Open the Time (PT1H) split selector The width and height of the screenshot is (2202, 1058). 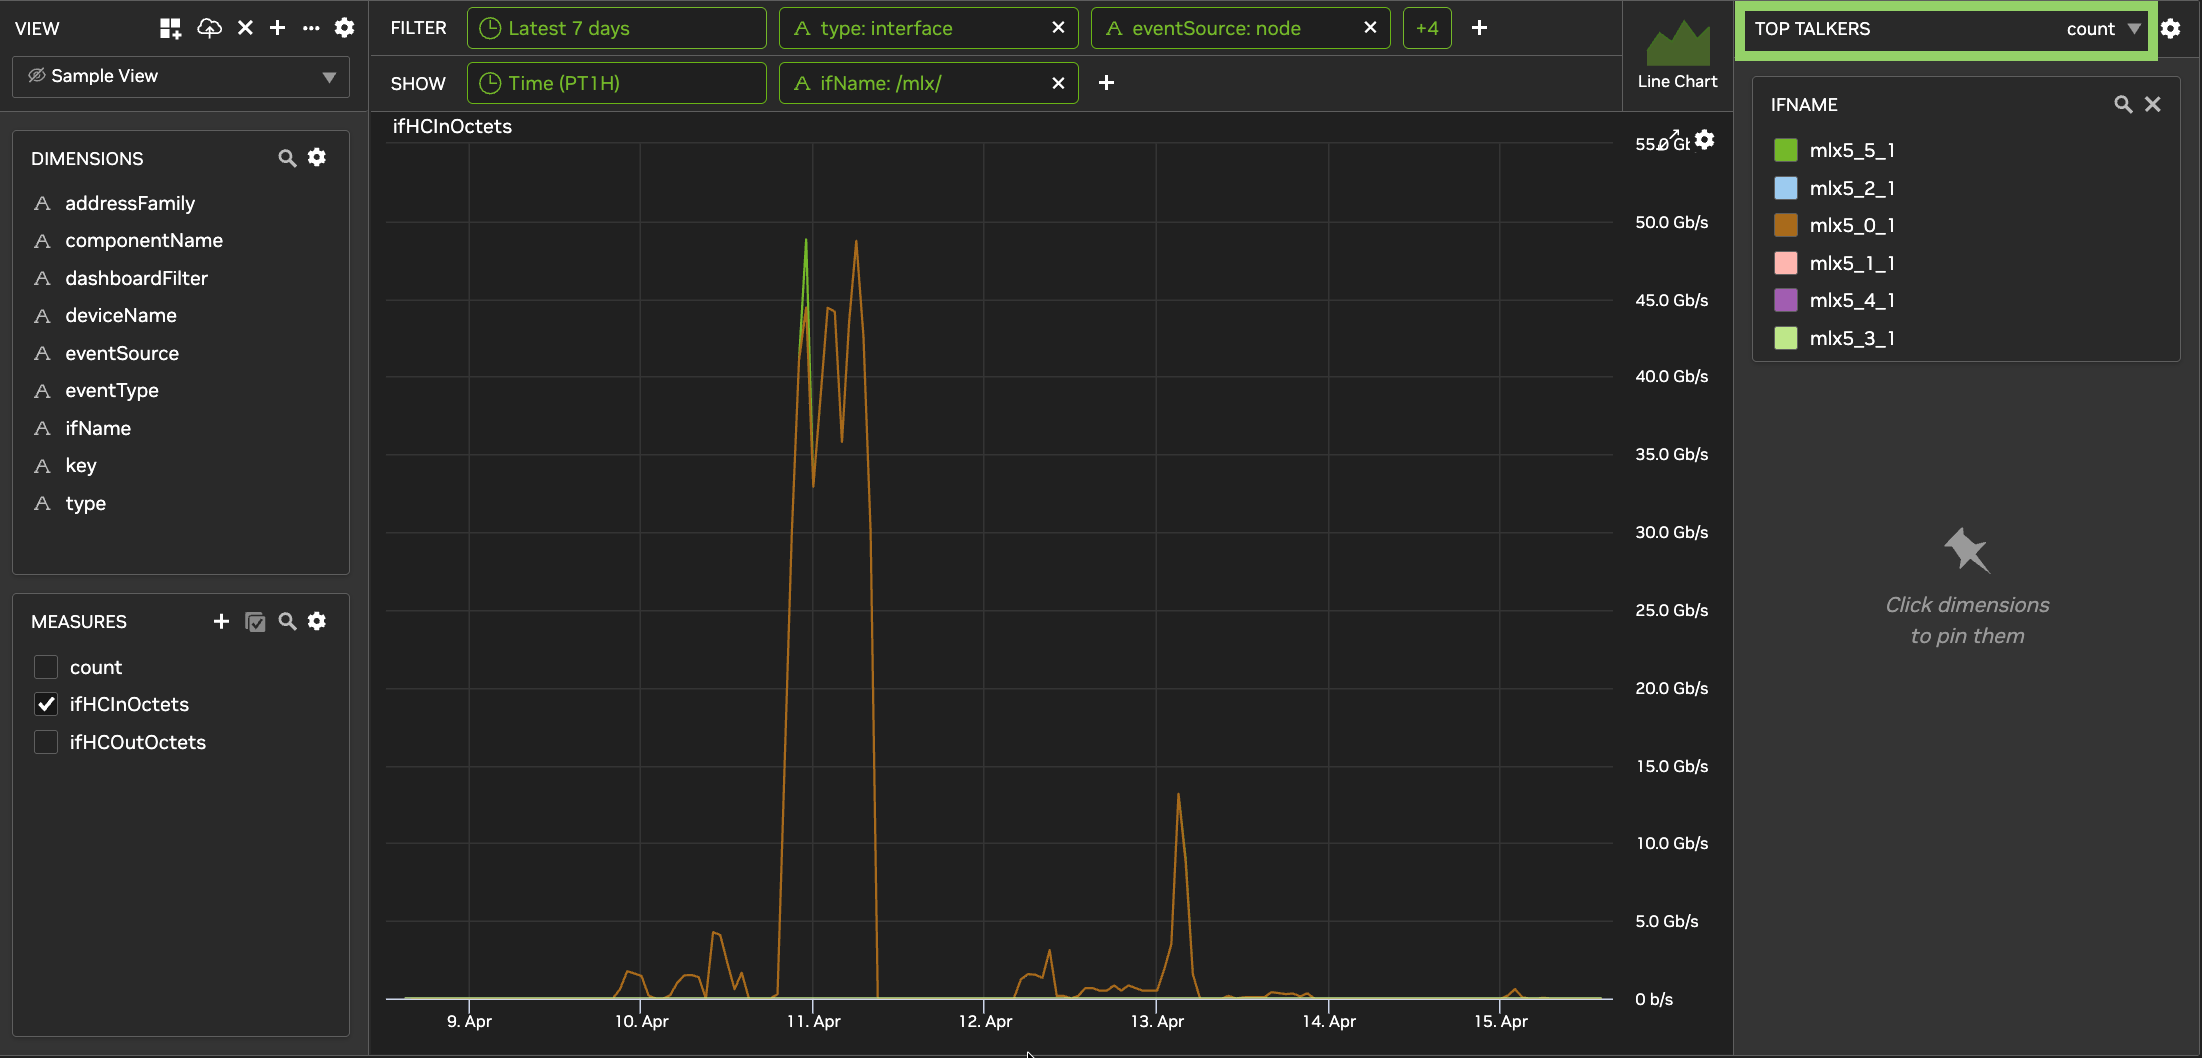(x=616, y=83)
